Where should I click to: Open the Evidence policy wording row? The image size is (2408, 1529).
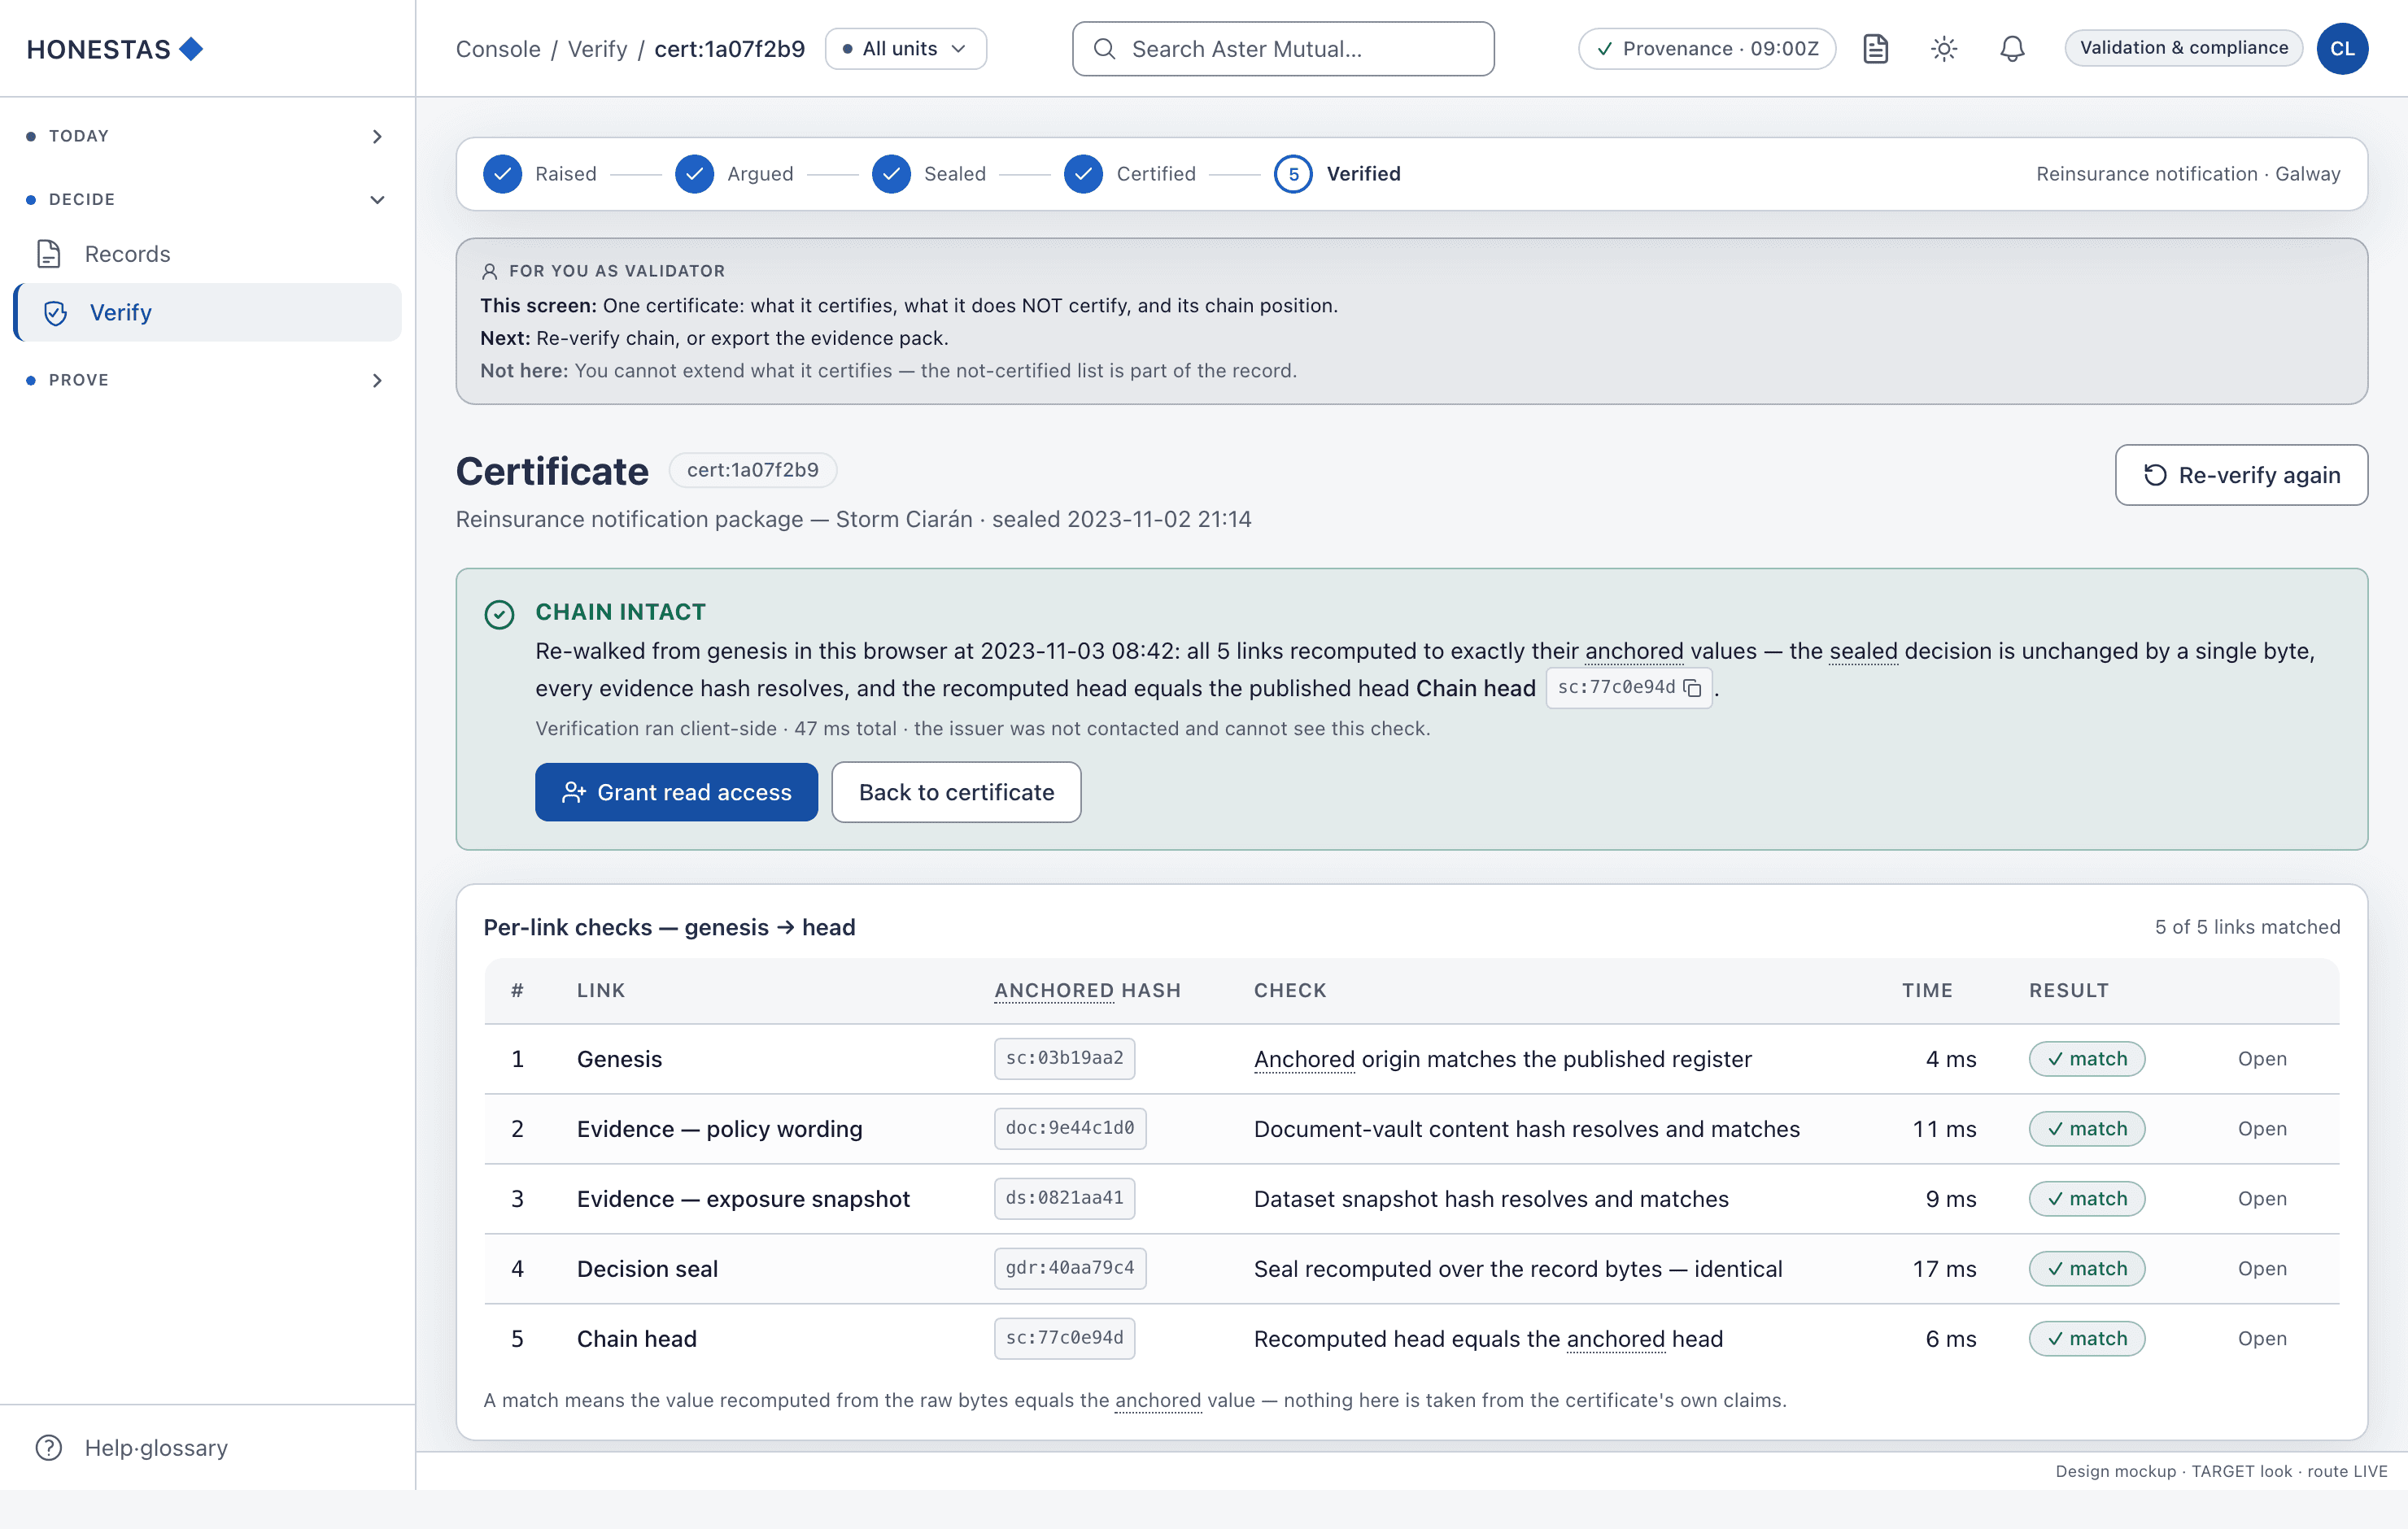point(2261,1128)
